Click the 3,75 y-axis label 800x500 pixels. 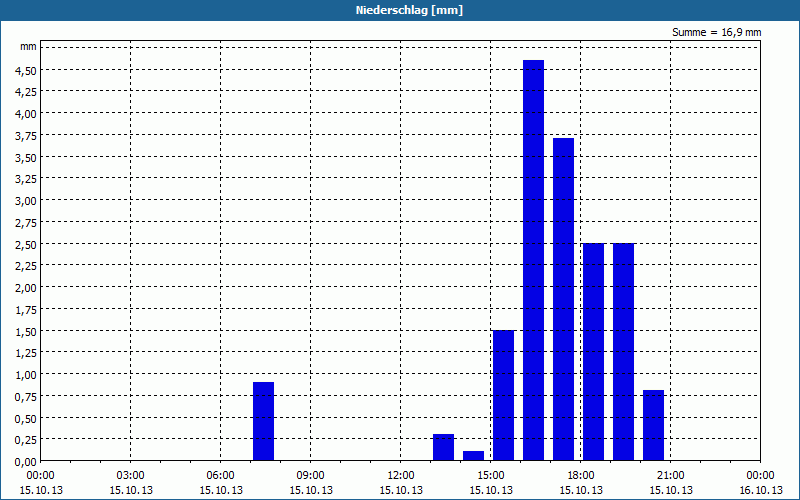click(x=26, y=136)
